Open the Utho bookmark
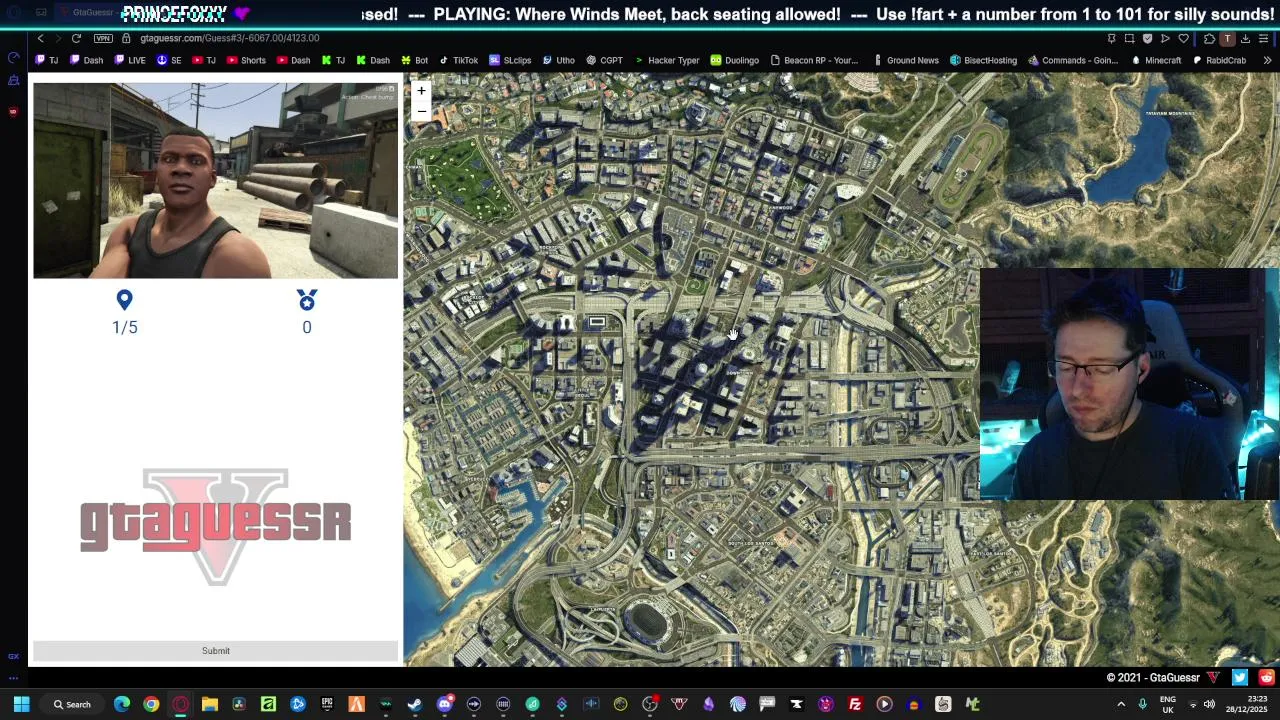 coord(558,60)
